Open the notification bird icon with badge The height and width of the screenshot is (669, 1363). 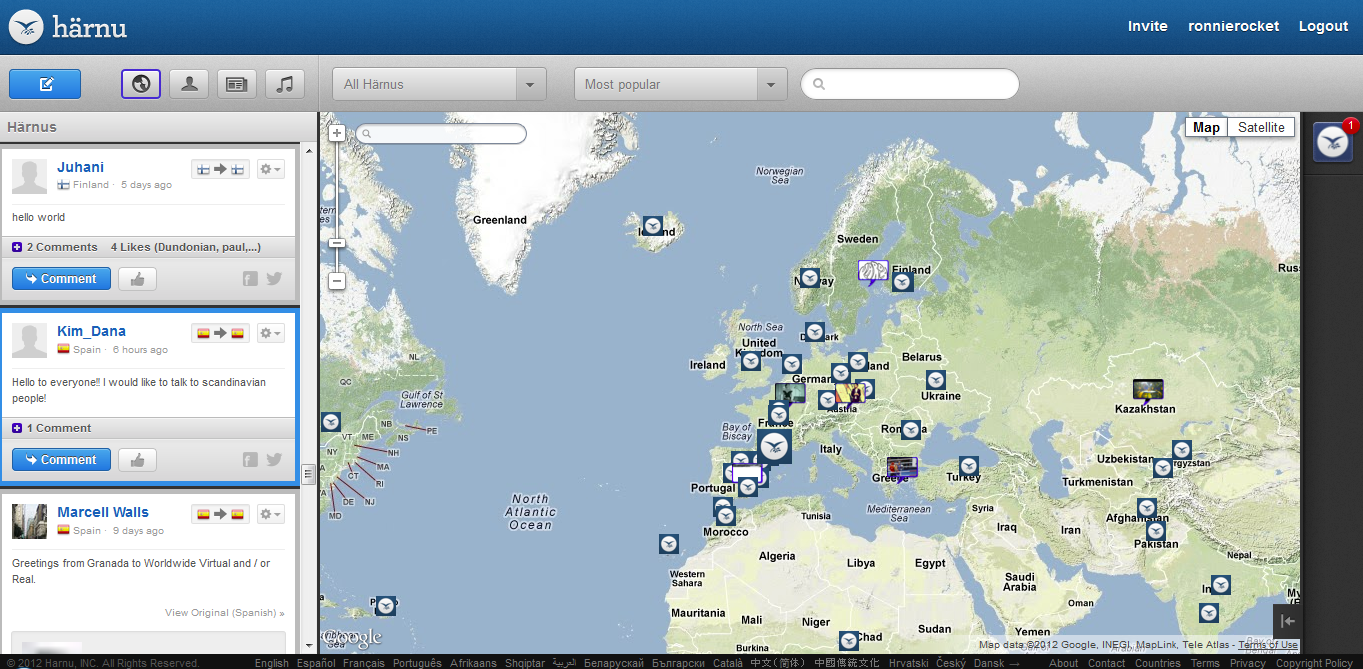click(x=1332, y=142)
